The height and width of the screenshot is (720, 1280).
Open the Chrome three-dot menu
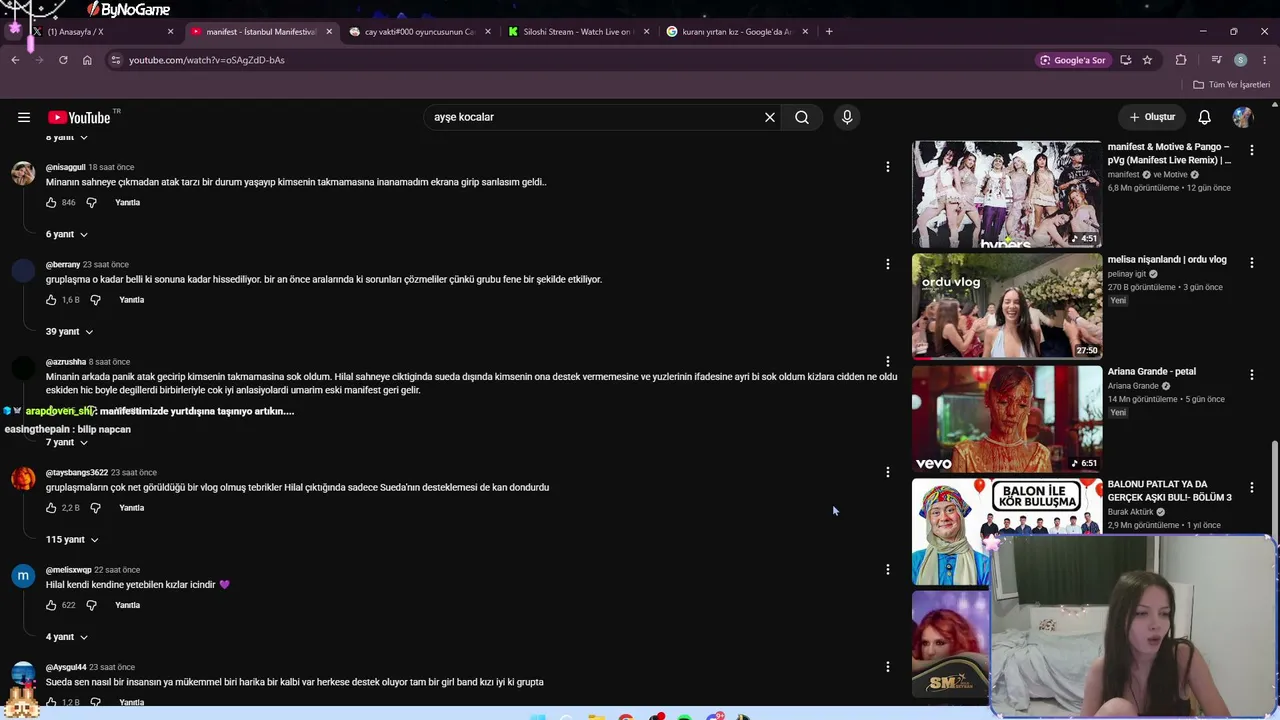pyautogui.click(x=1263, y=60)
